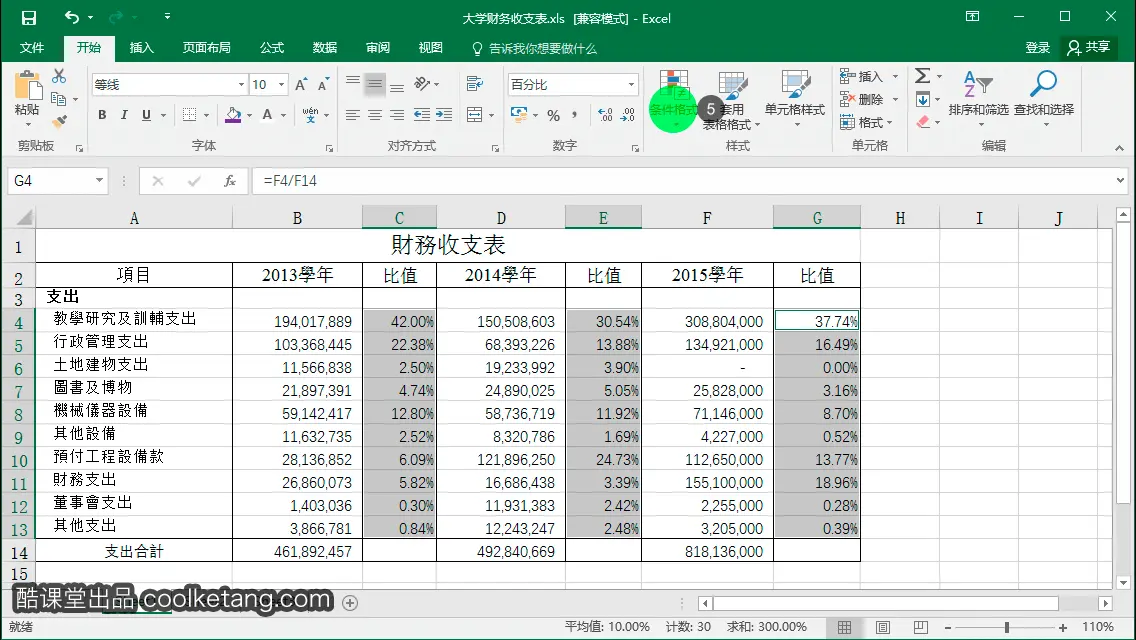Image resolution: width=1136 pixels, height=640 pixels.
Task: Decrease the indent
Action: [x=422, y=115]
